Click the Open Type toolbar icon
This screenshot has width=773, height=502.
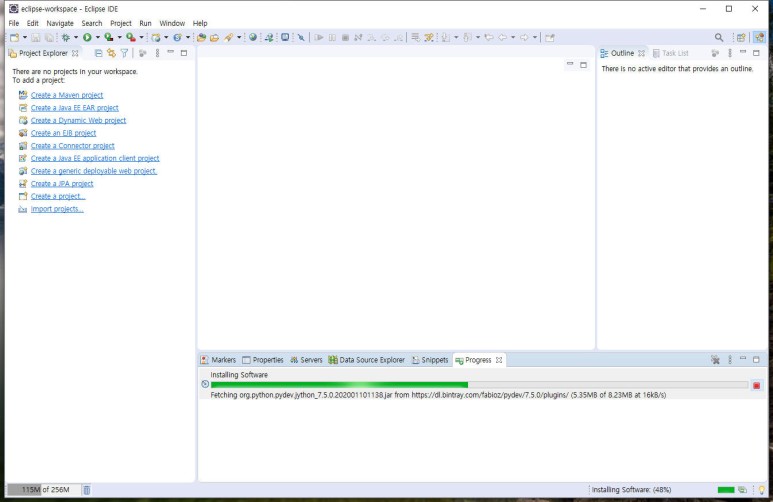pyautogui.click(x=201, y=37)
